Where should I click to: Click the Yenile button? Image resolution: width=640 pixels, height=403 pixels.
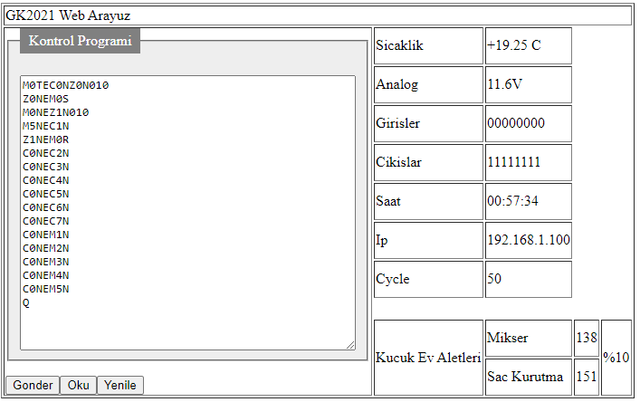point(120,385)
